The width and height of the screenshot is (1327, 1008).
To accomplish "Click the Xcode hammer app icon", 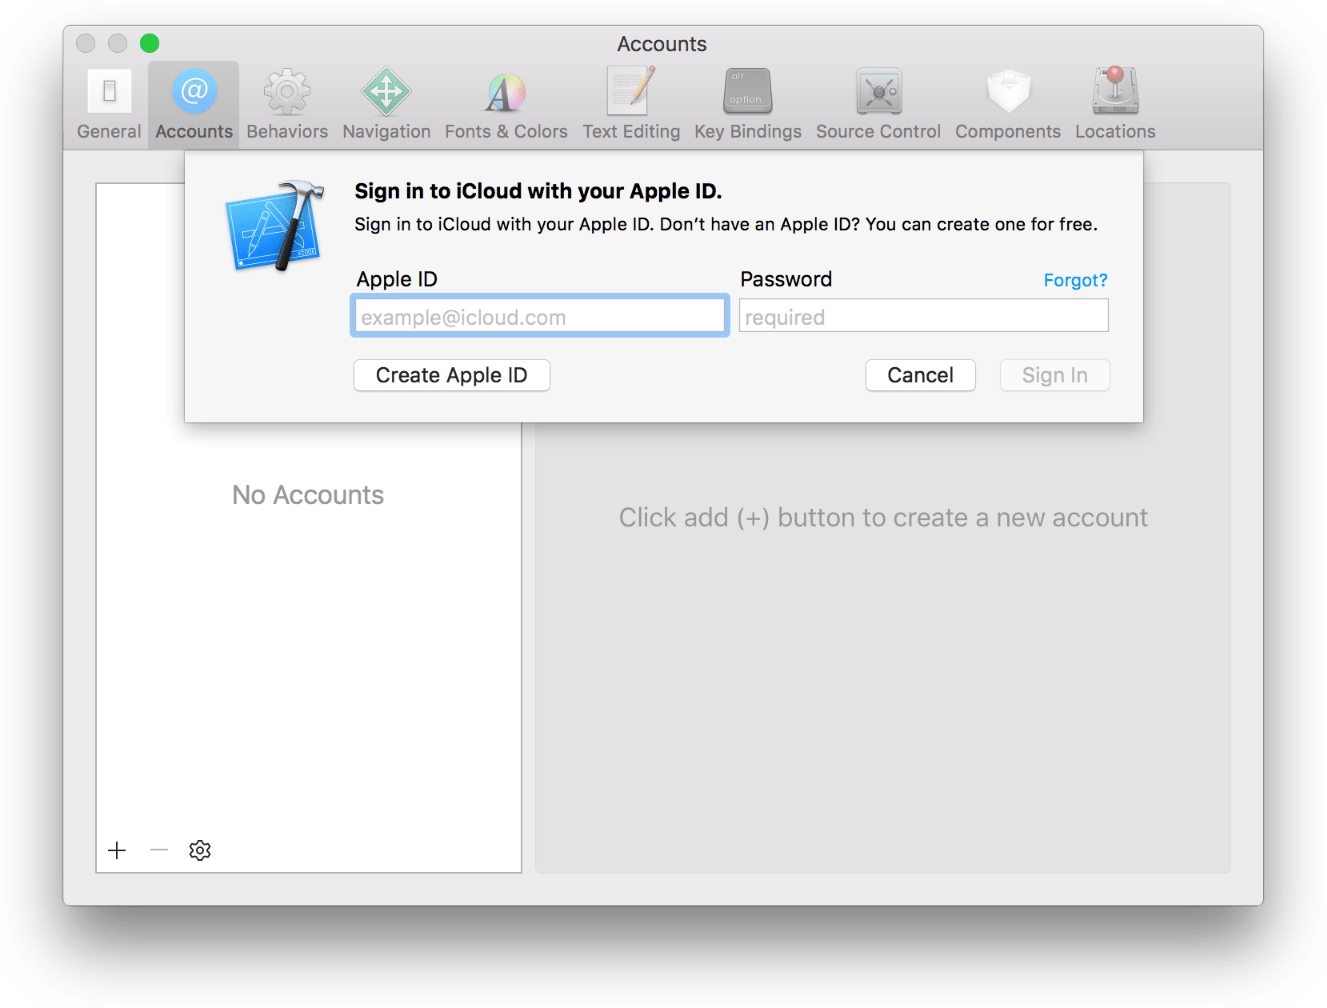I will [x=275, y=223].
